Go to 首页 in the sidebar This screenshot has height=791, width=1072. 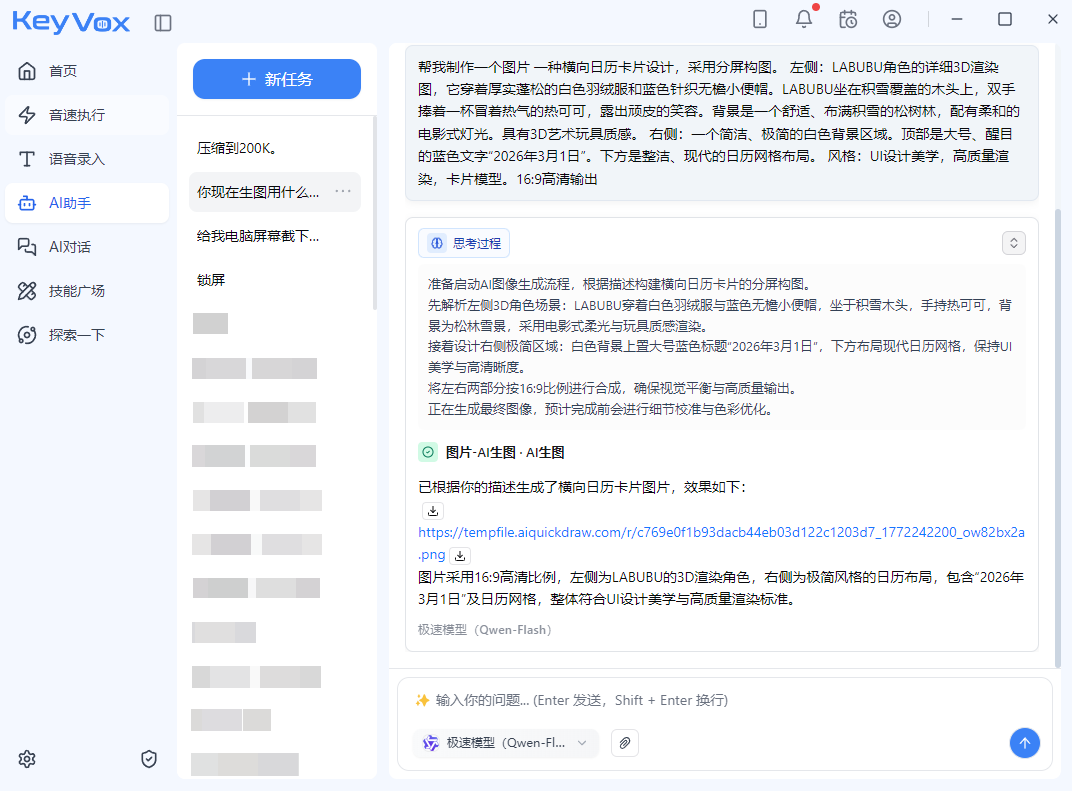point(63,71)
